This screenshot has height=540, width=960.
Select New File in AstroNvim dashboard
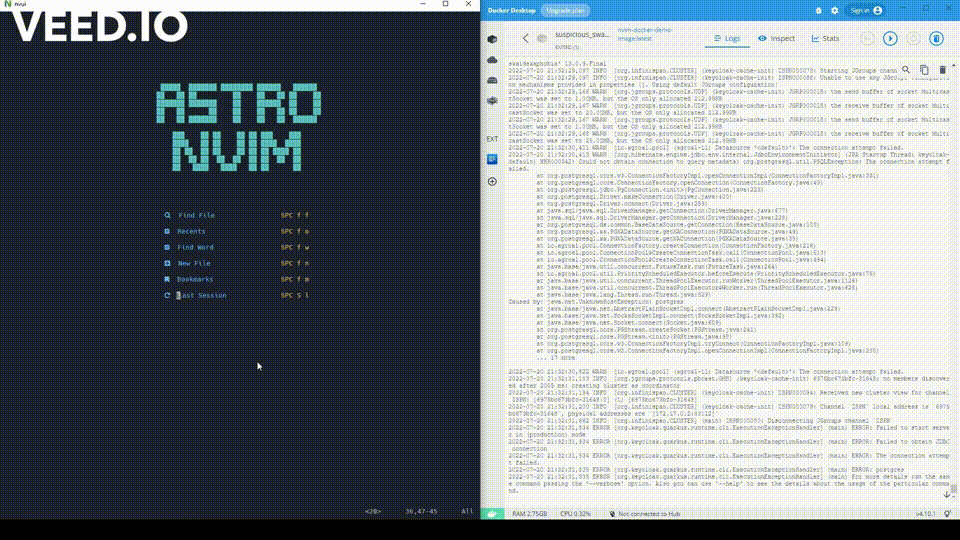click(x=194, y=263)
